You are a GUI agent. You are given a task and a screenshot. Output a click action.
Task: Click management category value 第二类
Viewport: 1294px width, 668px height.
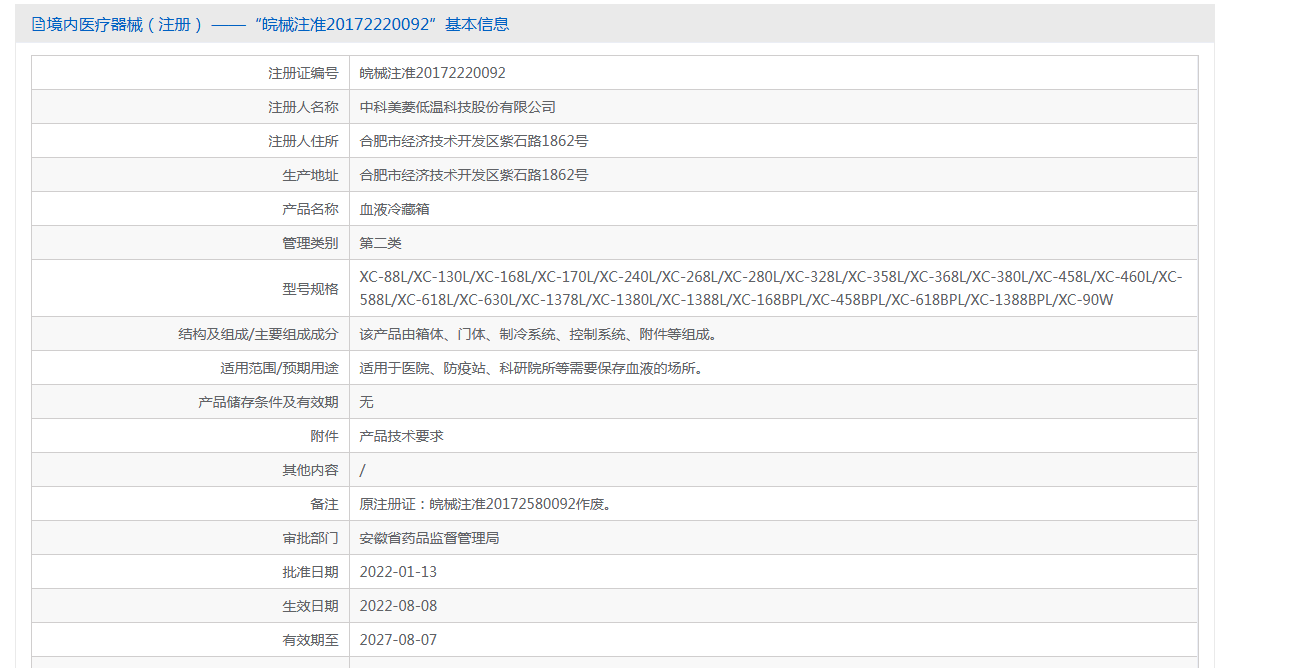381,243
